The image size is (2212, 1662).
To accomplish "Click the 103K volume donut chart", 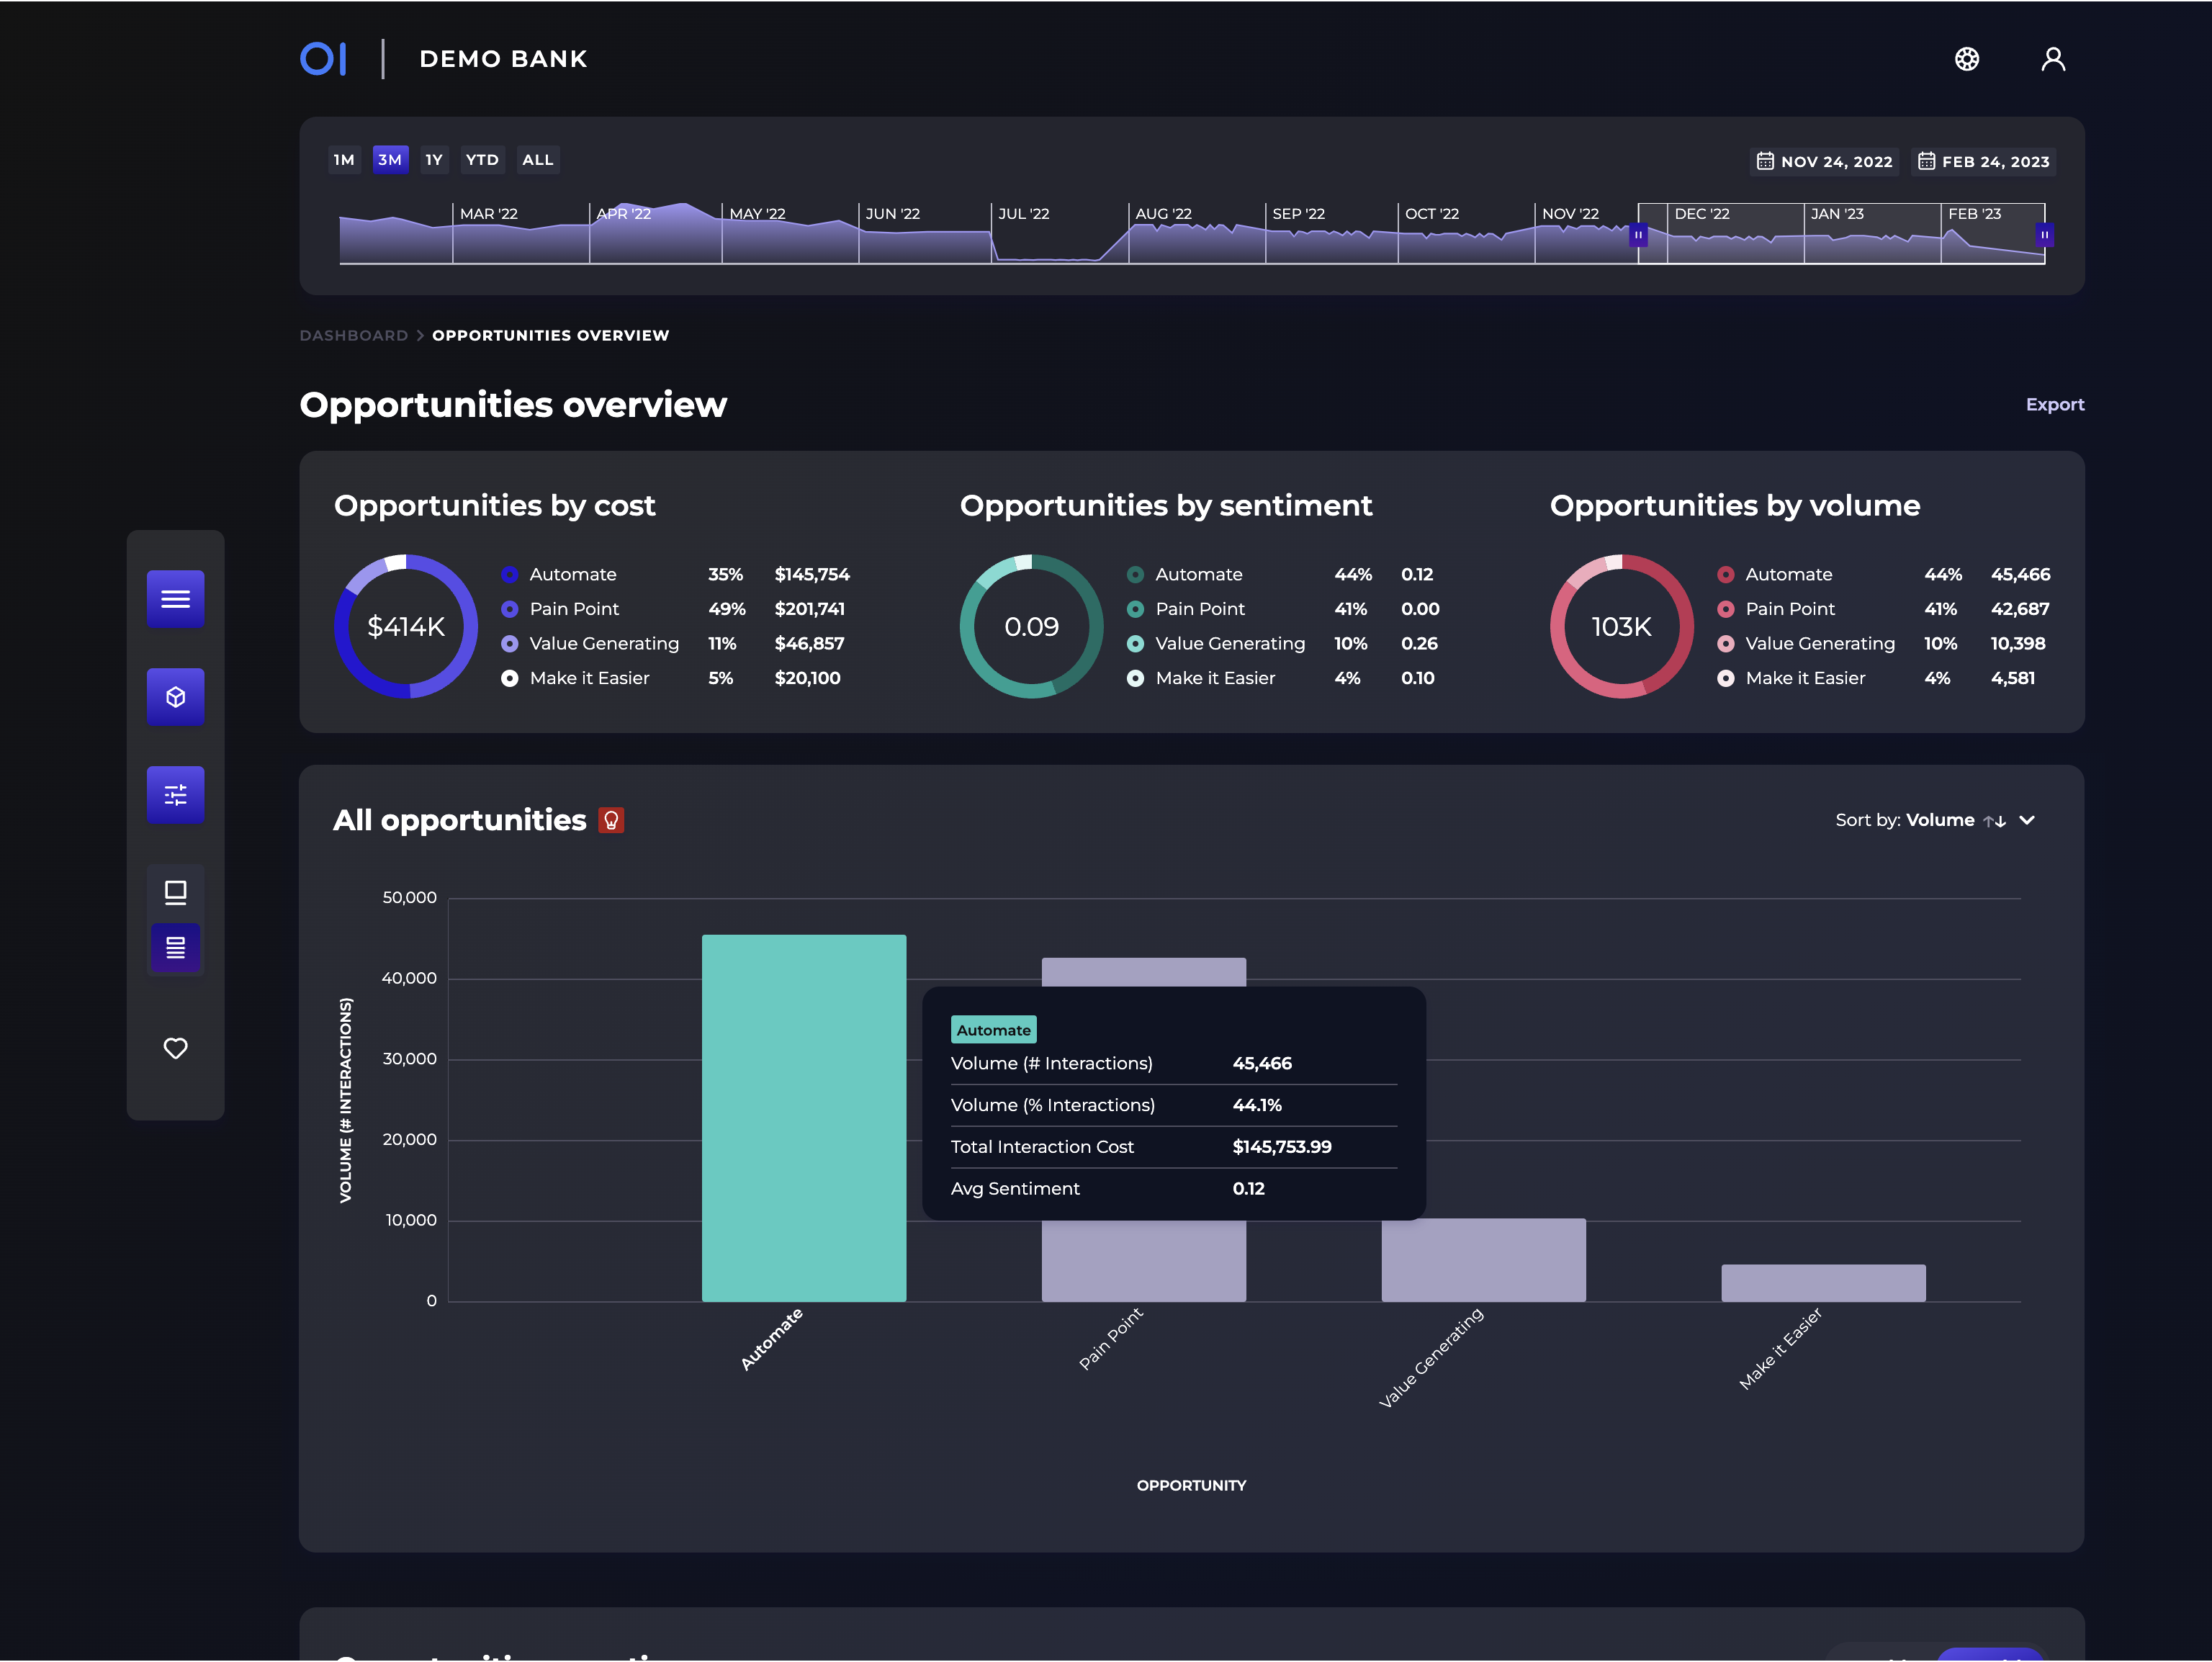I will [x=1621, y=627].
